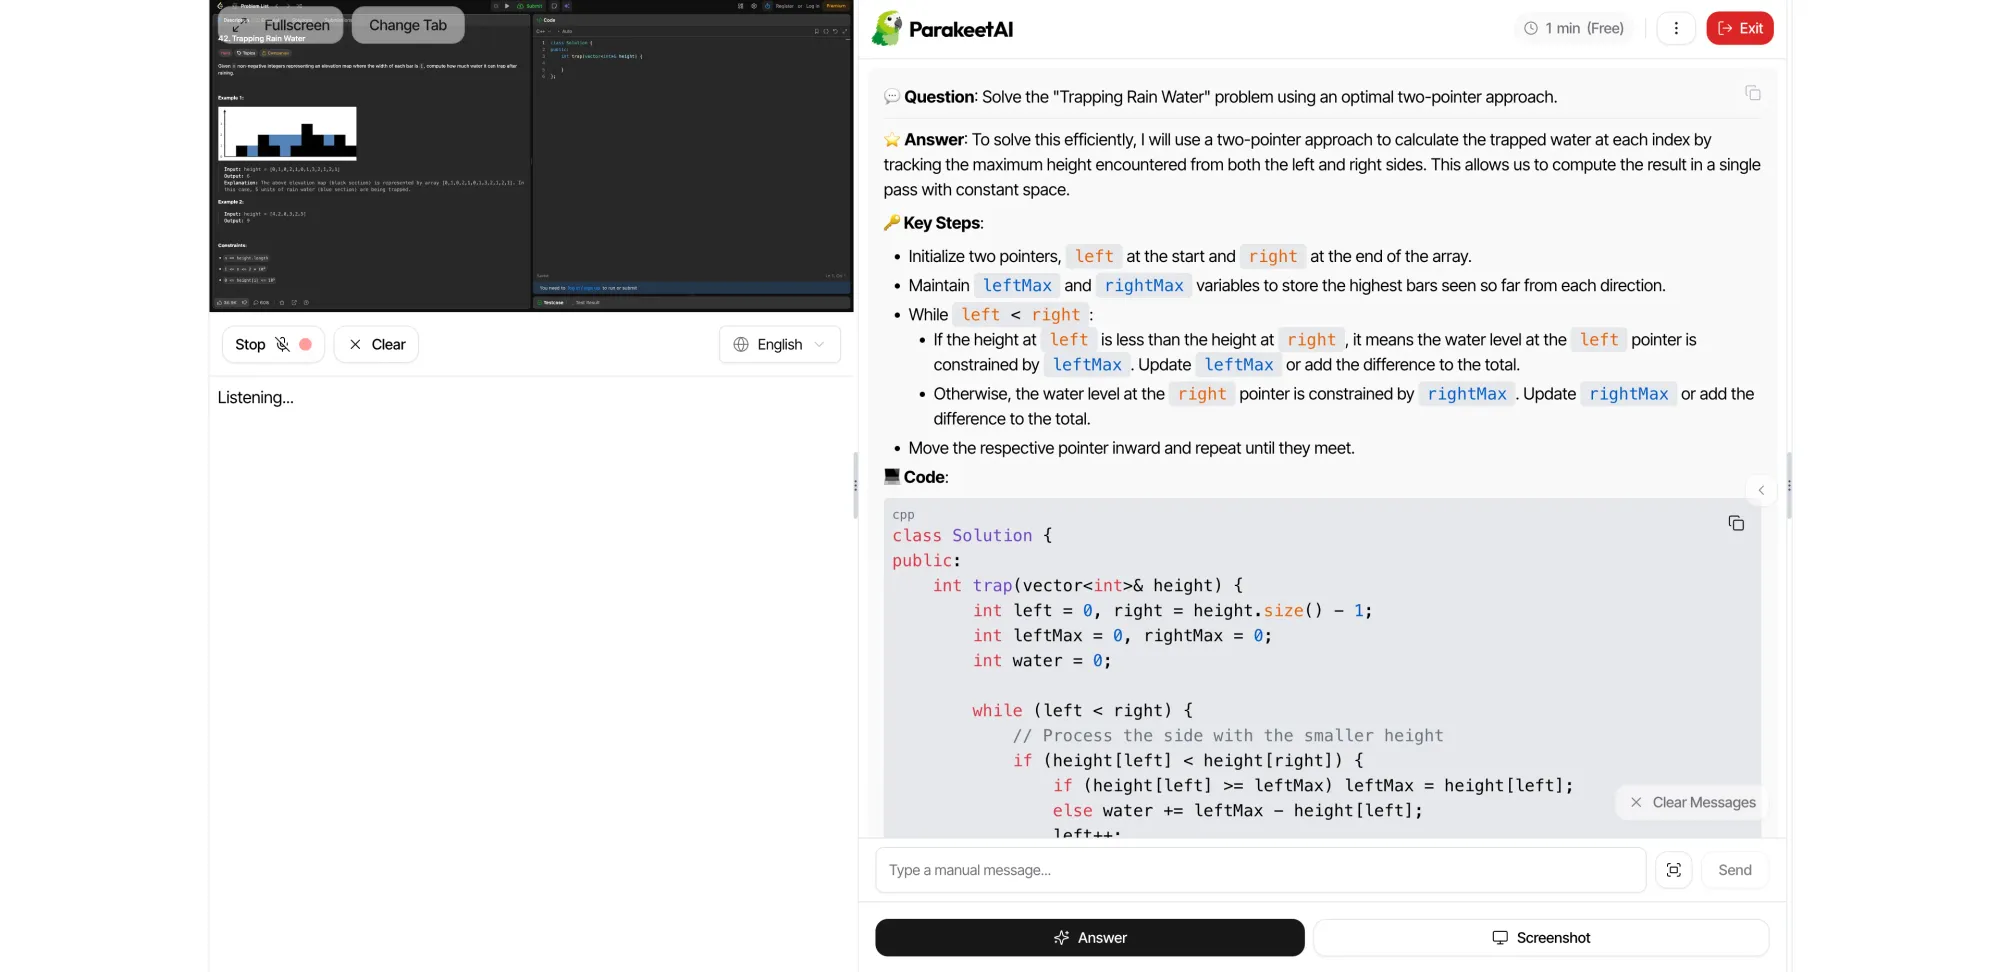Screen dimensions: 2000x972
Task: Stop the listening session
Action: pyautogui.click(x=273, y=344)
